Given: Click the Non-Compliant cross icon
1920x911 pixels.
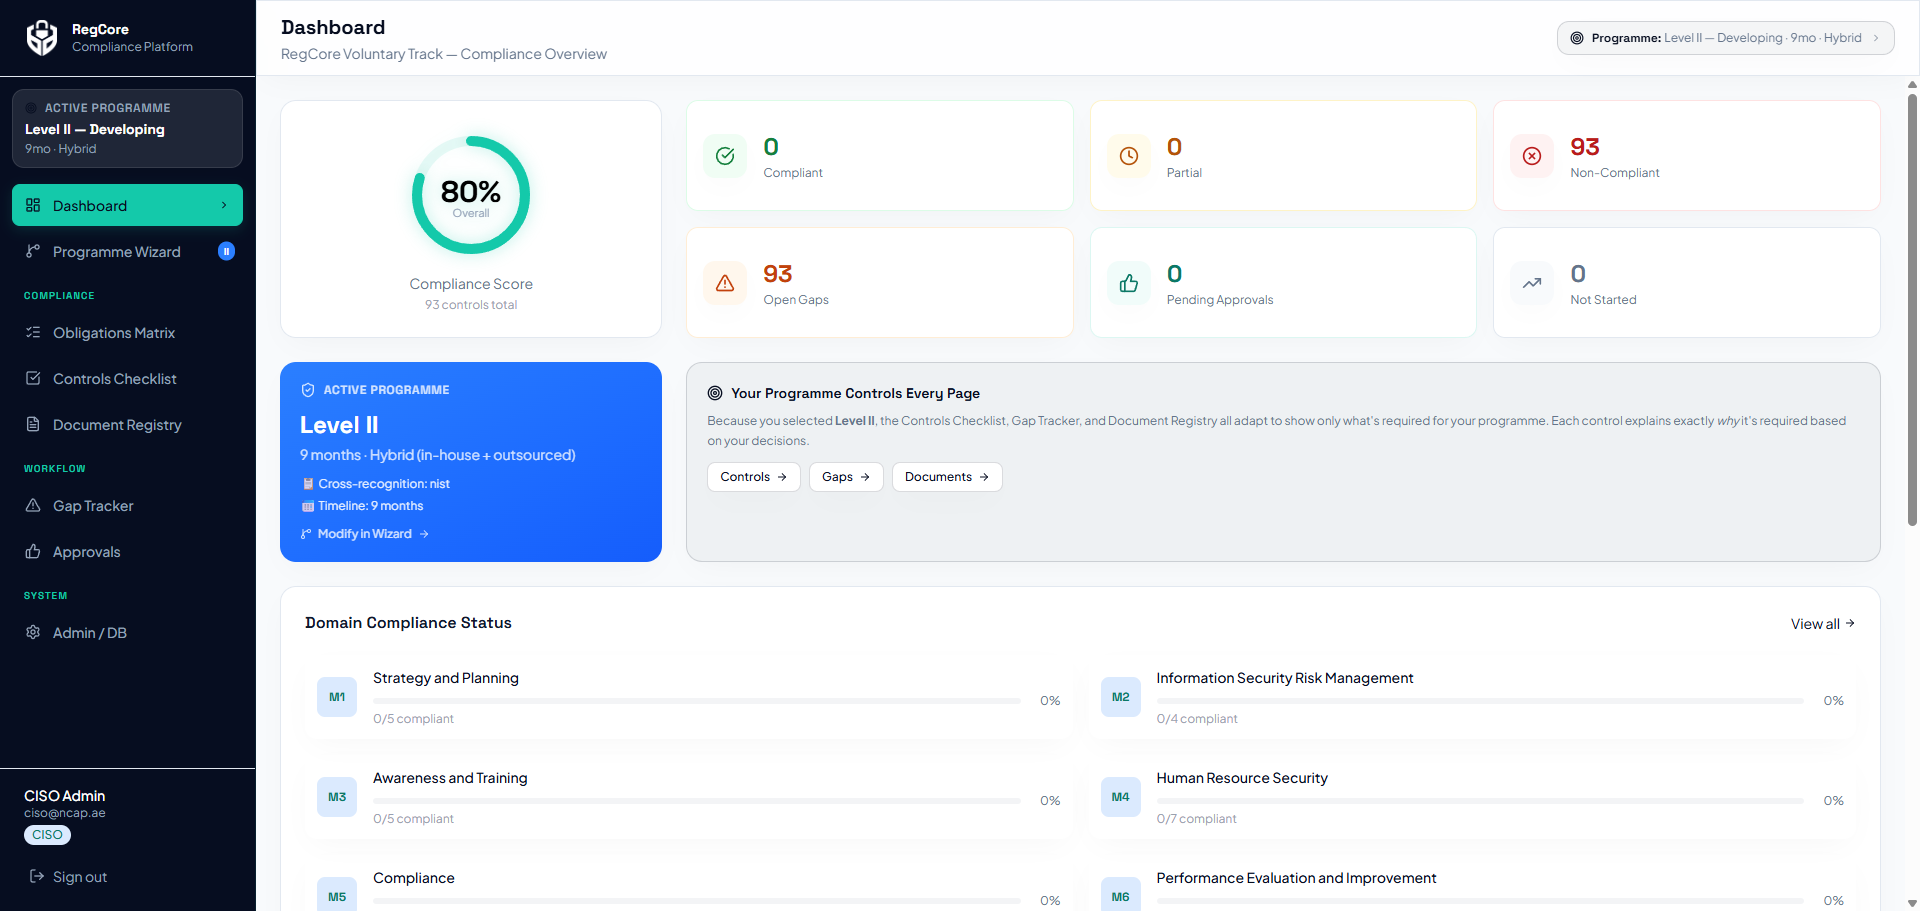Looking at the screenshot, I should coord(1532,156).
